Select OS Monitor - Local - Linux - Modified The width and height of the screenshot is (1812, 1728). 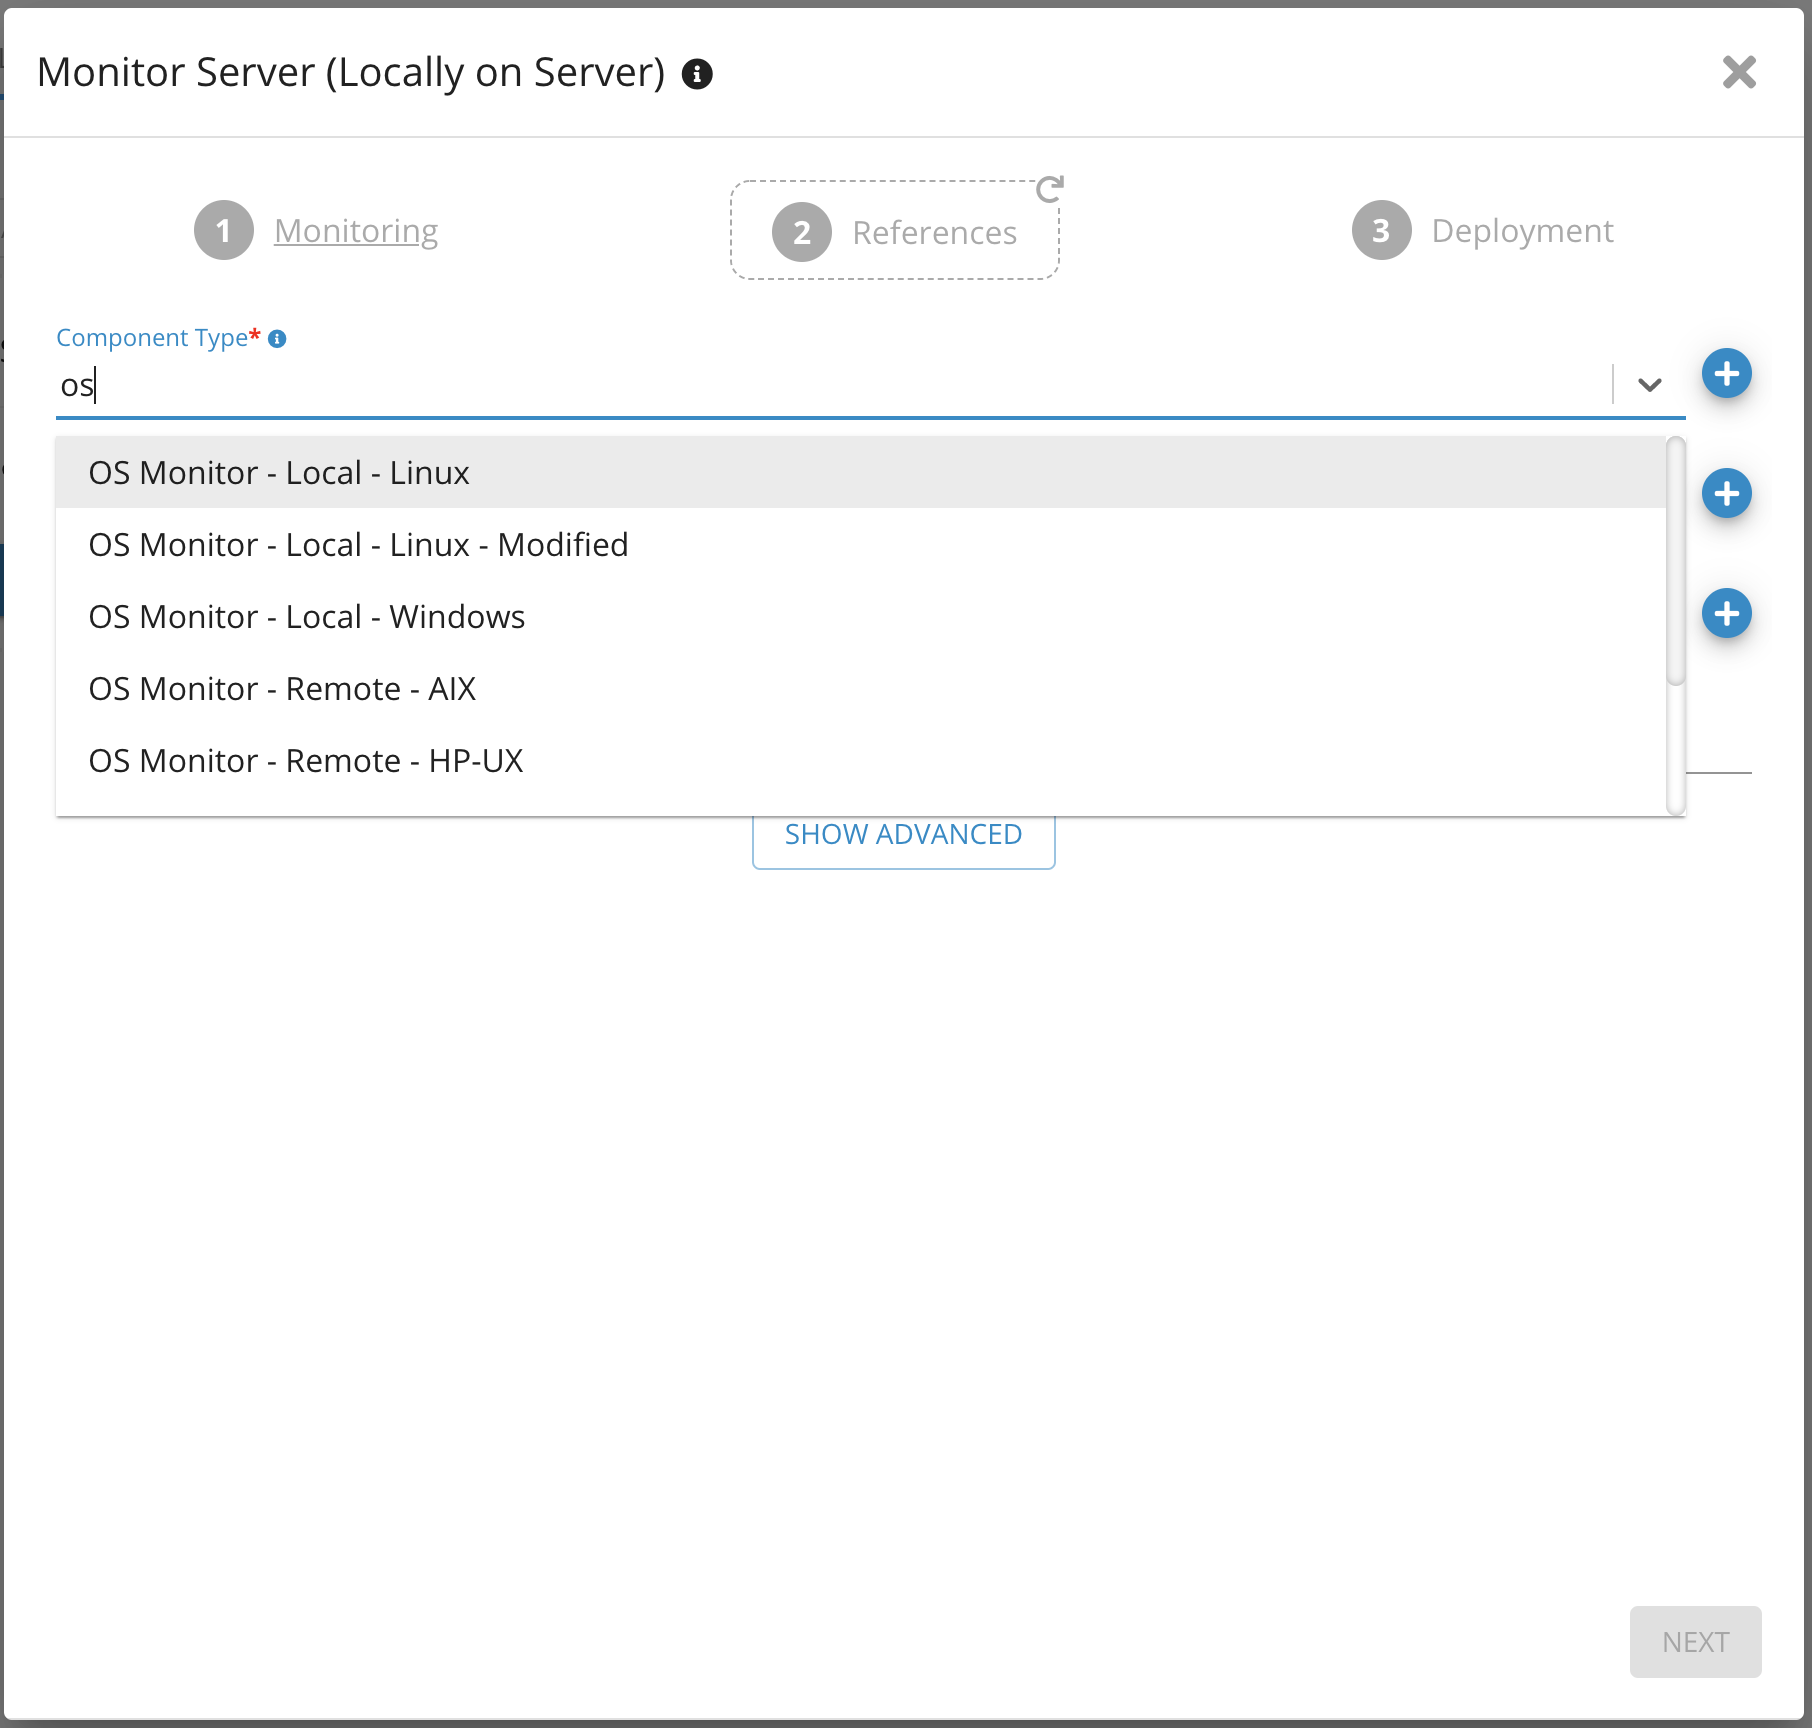[x=358, y=545]
